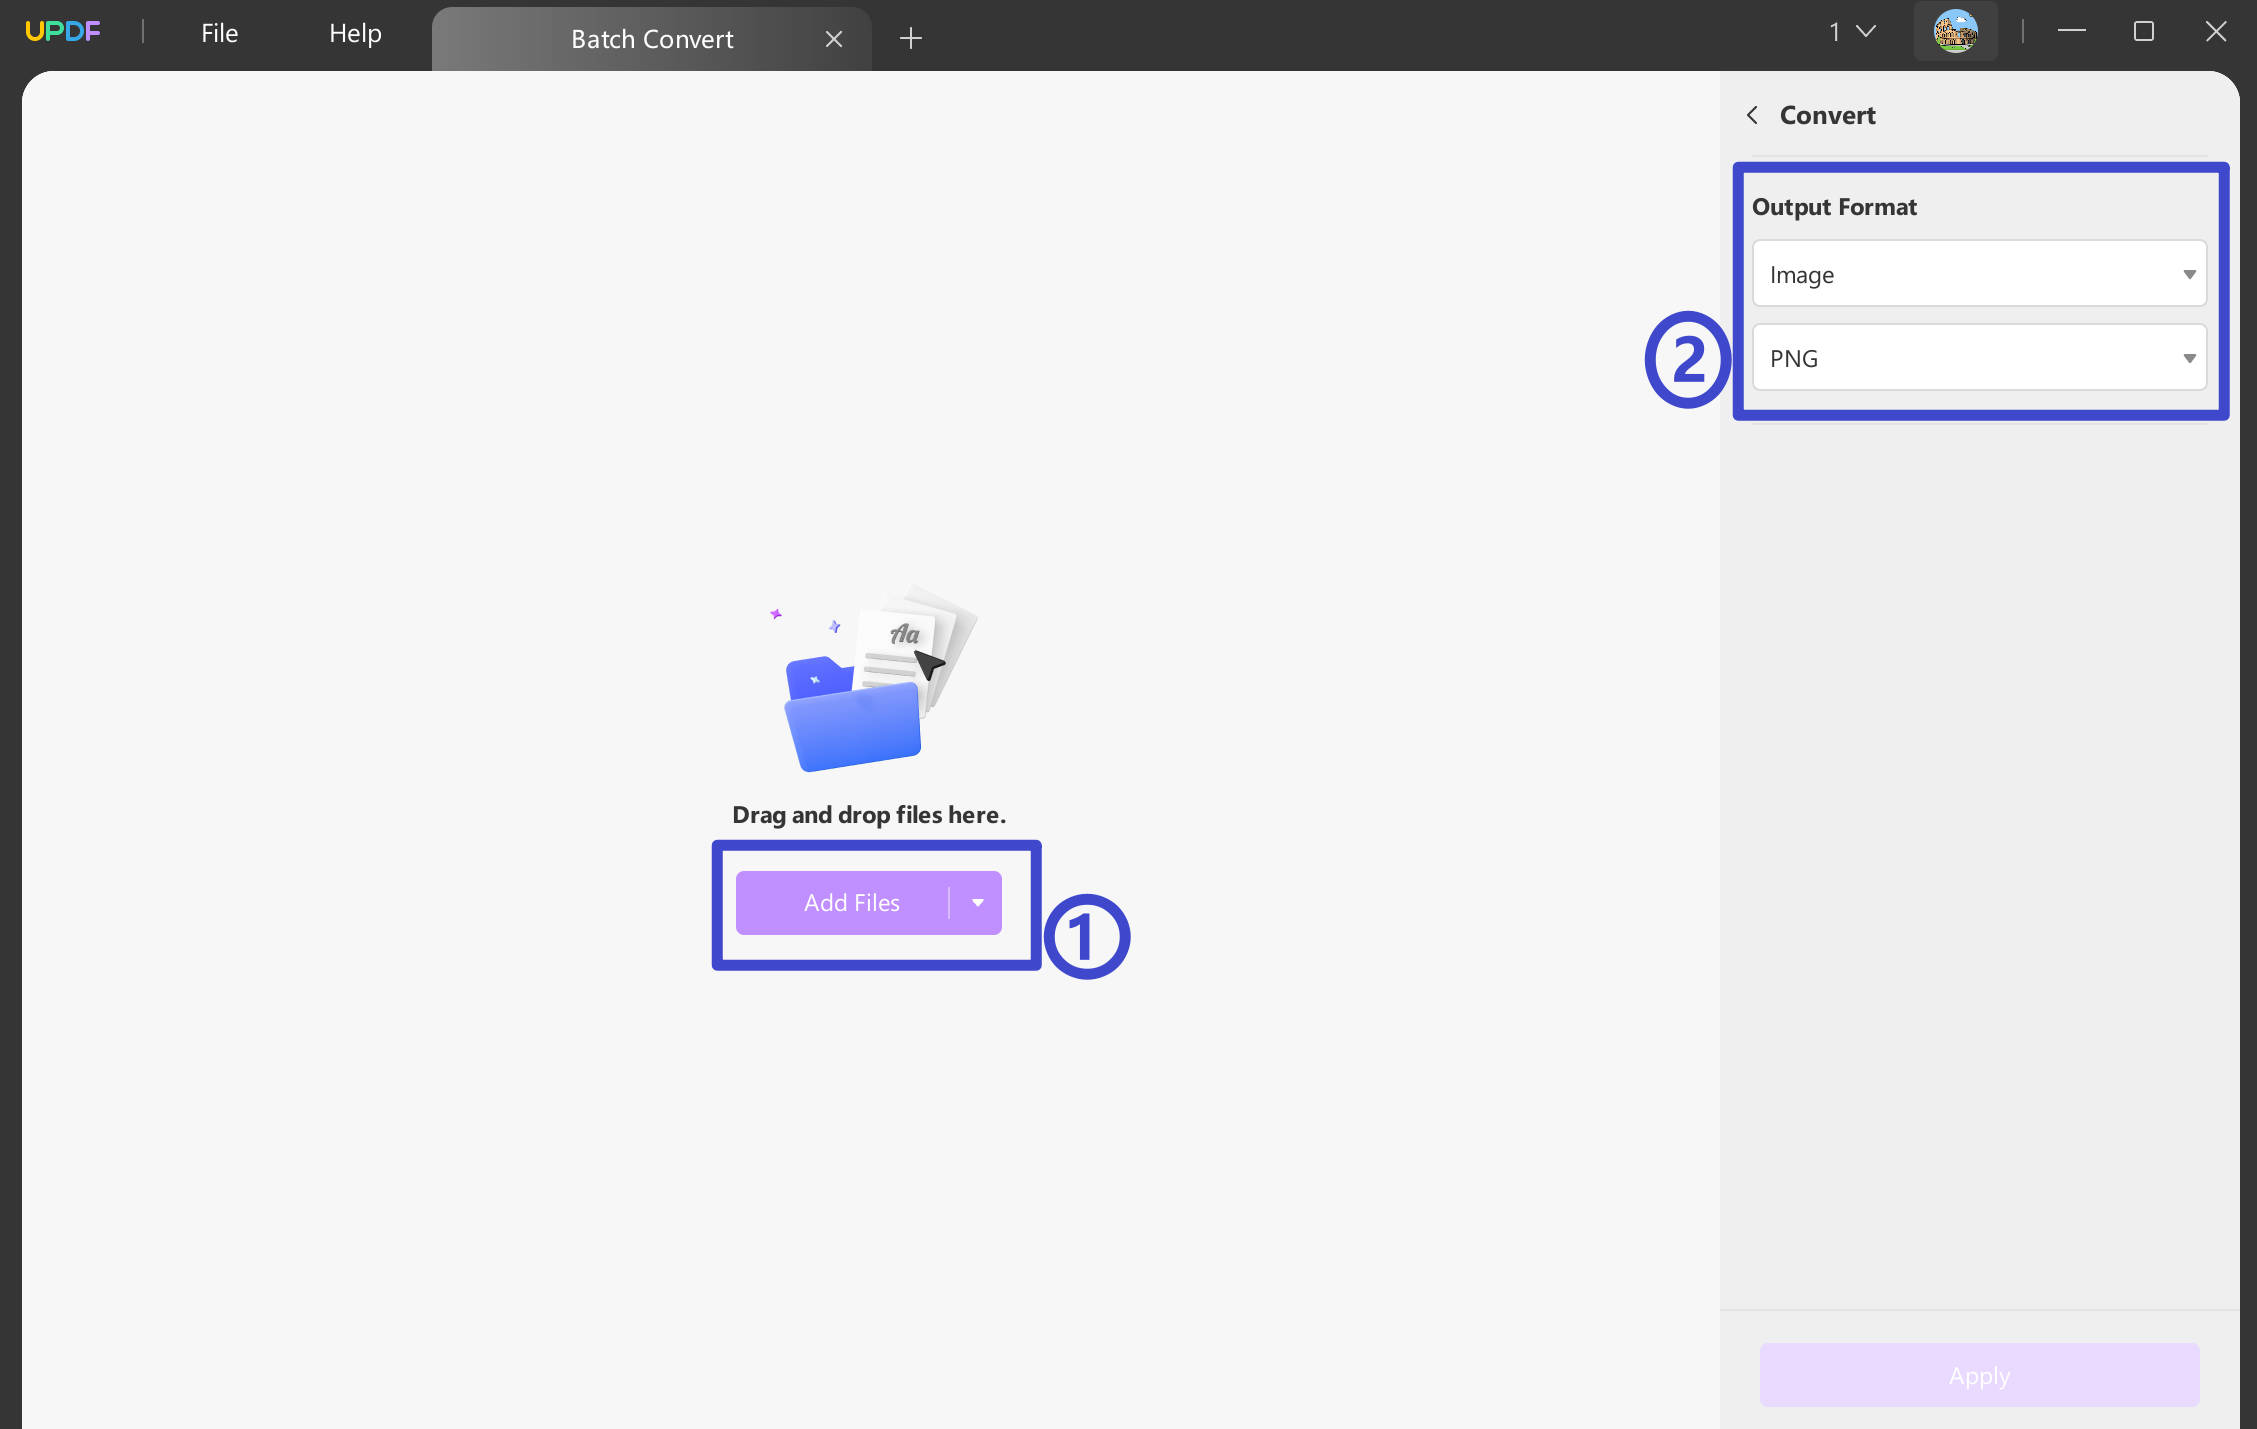Viewport: 2257px width, 1429px height.
Task: Click the Output Format section label
Action: pyautogui.click(x=1834, y=206)
